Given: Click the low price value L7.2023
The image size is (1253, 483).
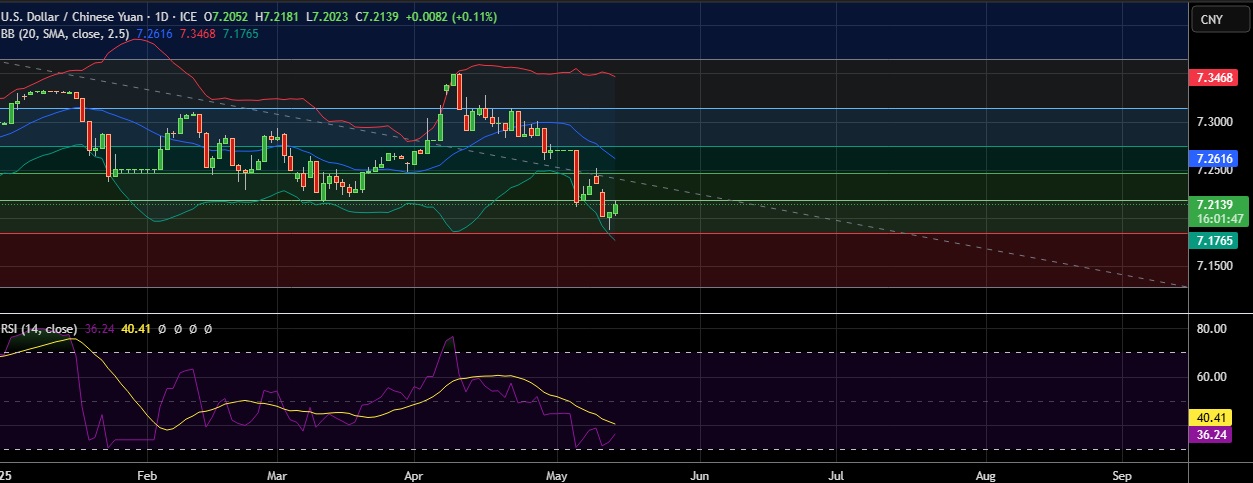Looking at the screenshot, I should (x=327, y=18).
